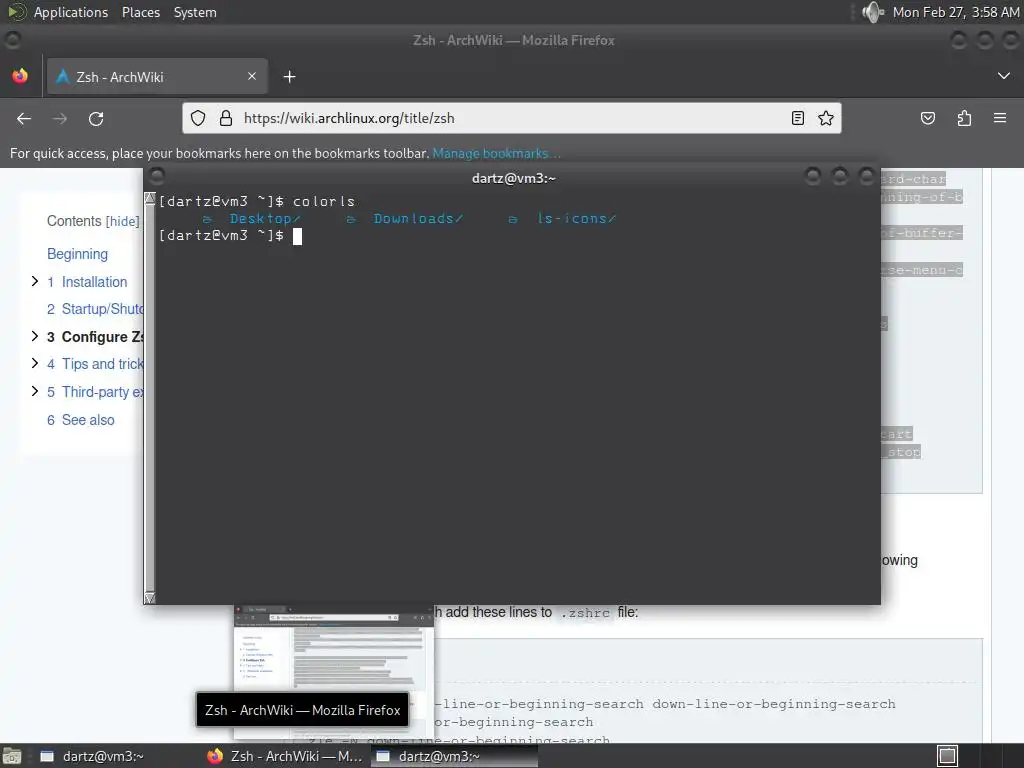
Task: Jump to Beginning of the article
Action: click(x=77, y=254)
